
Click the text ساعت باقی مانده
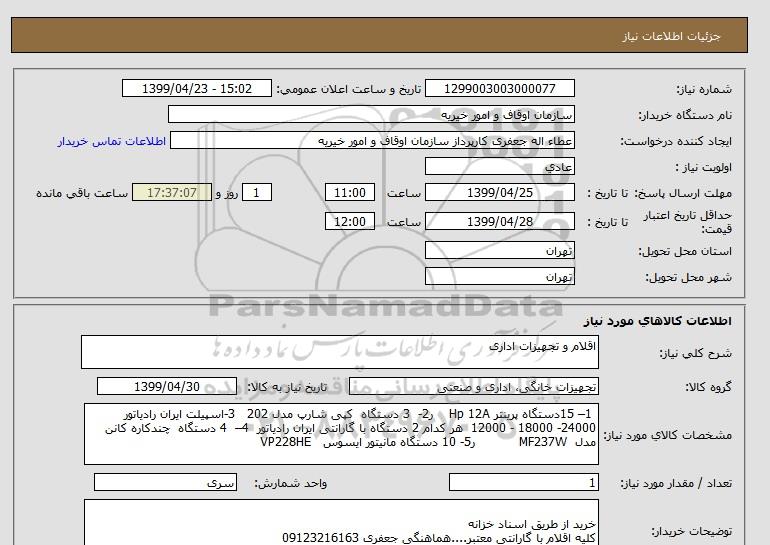point(82,193)
